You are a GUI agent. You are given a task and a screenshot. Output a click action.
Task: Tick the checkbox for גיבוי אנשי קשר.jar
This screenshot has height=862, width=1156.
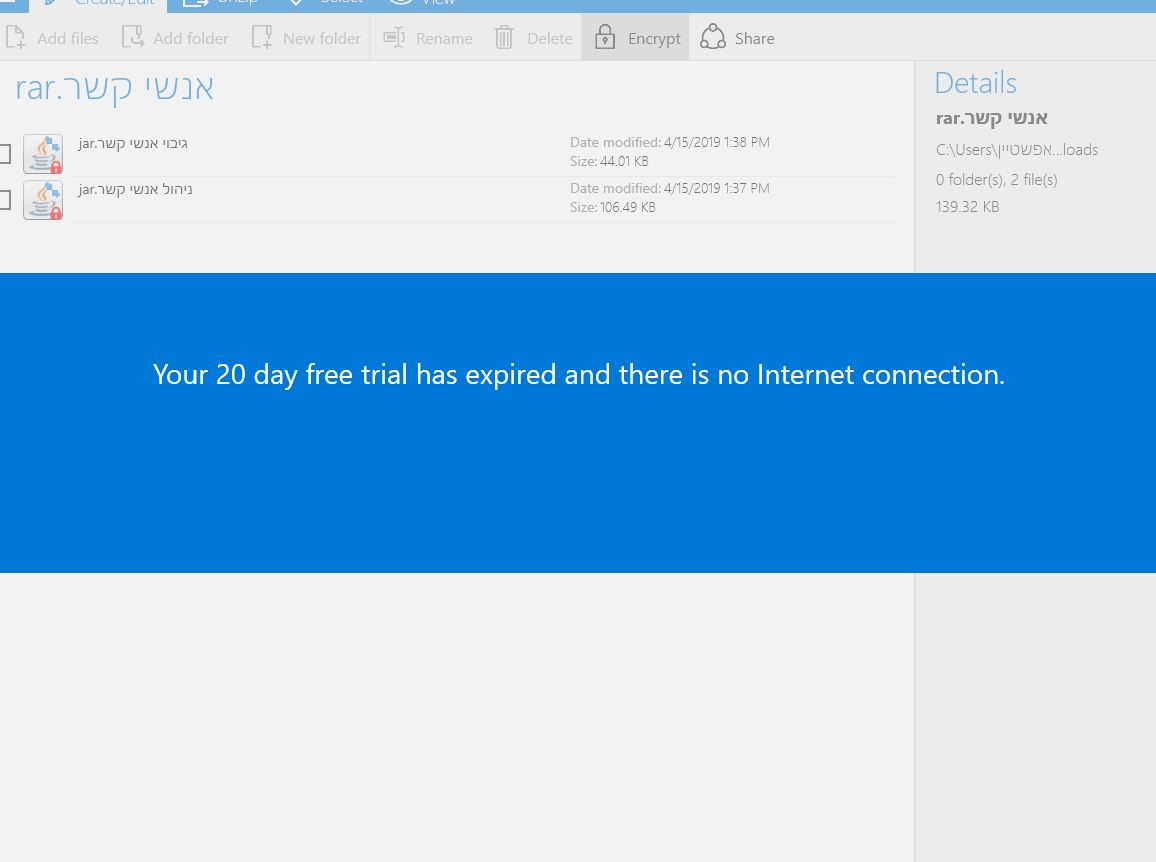pyautogui.click(x=4, y=153)
